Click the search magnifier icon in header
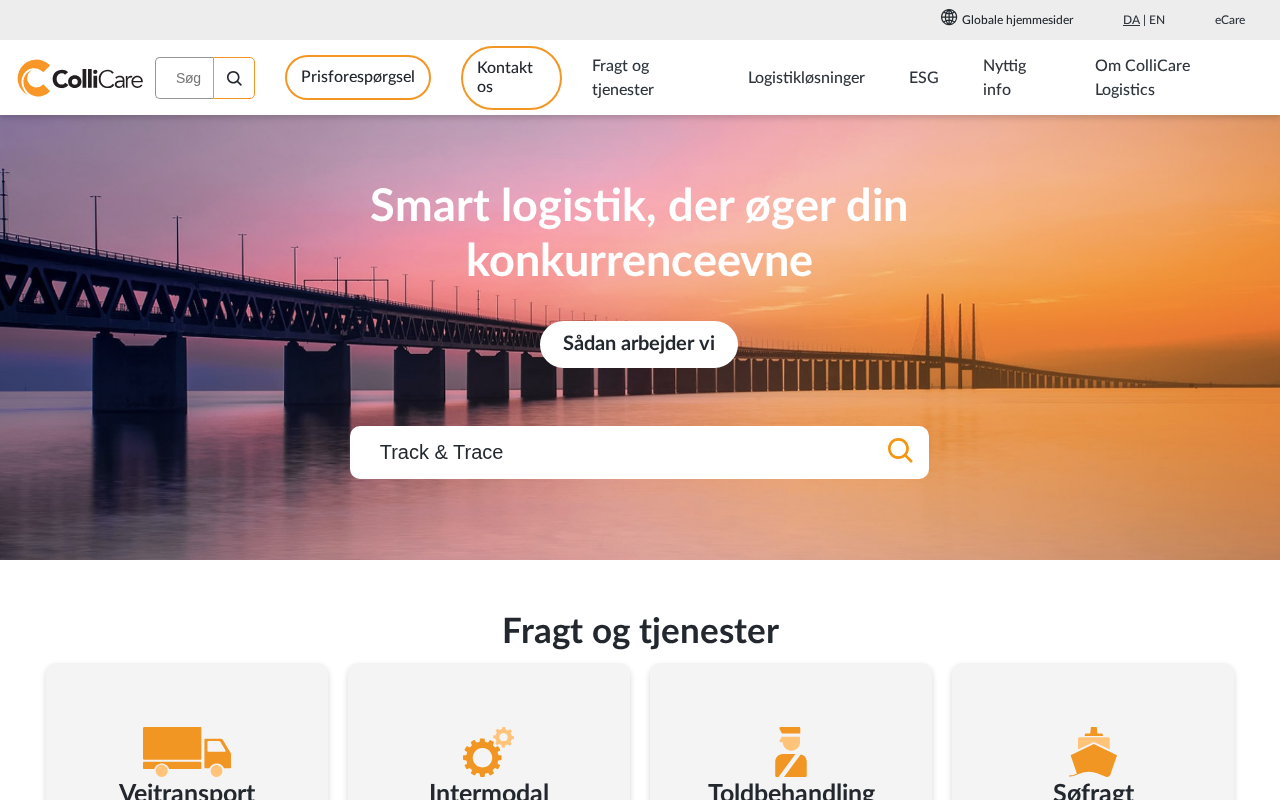Screen dimensions: 1280x800 [234, 78]
